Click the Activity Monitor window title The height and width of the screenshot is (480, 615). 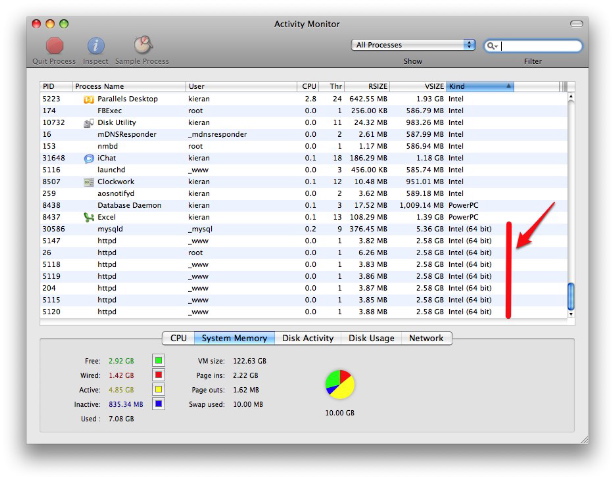click(307, 24)
